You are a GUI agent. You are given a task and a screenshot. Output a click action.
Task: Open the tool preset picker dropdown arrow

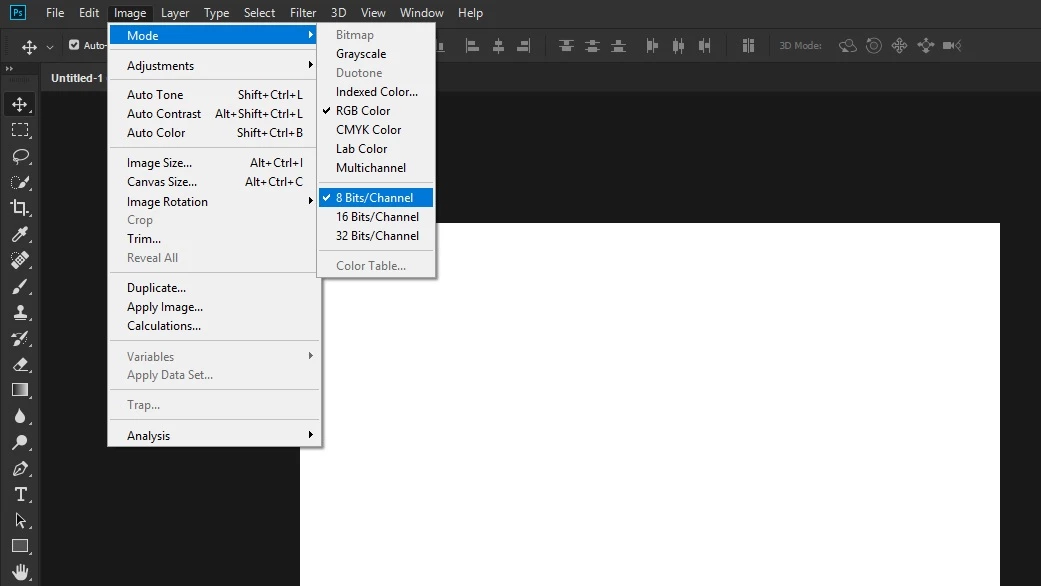pyautogui.click(x=50, y=47)
